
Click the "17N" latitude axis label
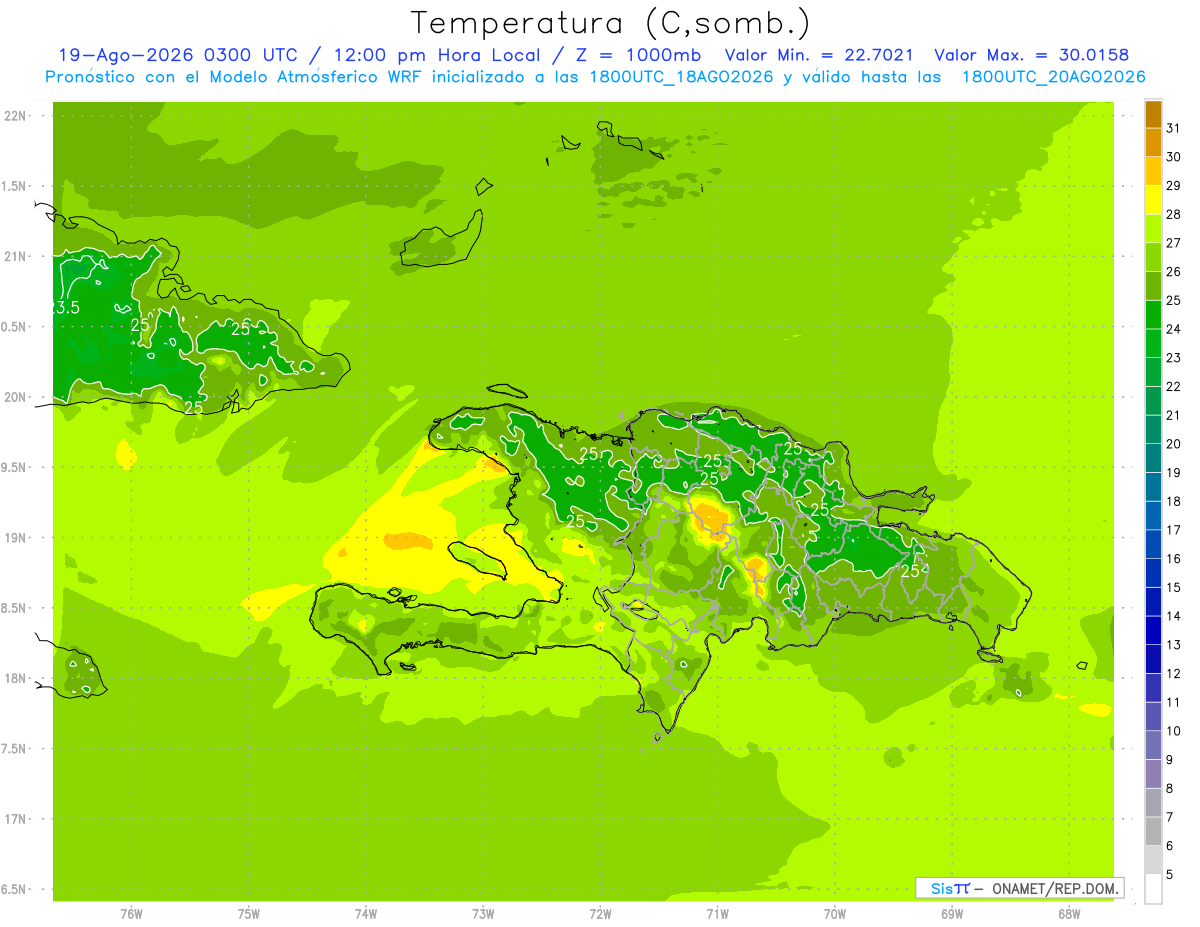(x=15, y=819)
